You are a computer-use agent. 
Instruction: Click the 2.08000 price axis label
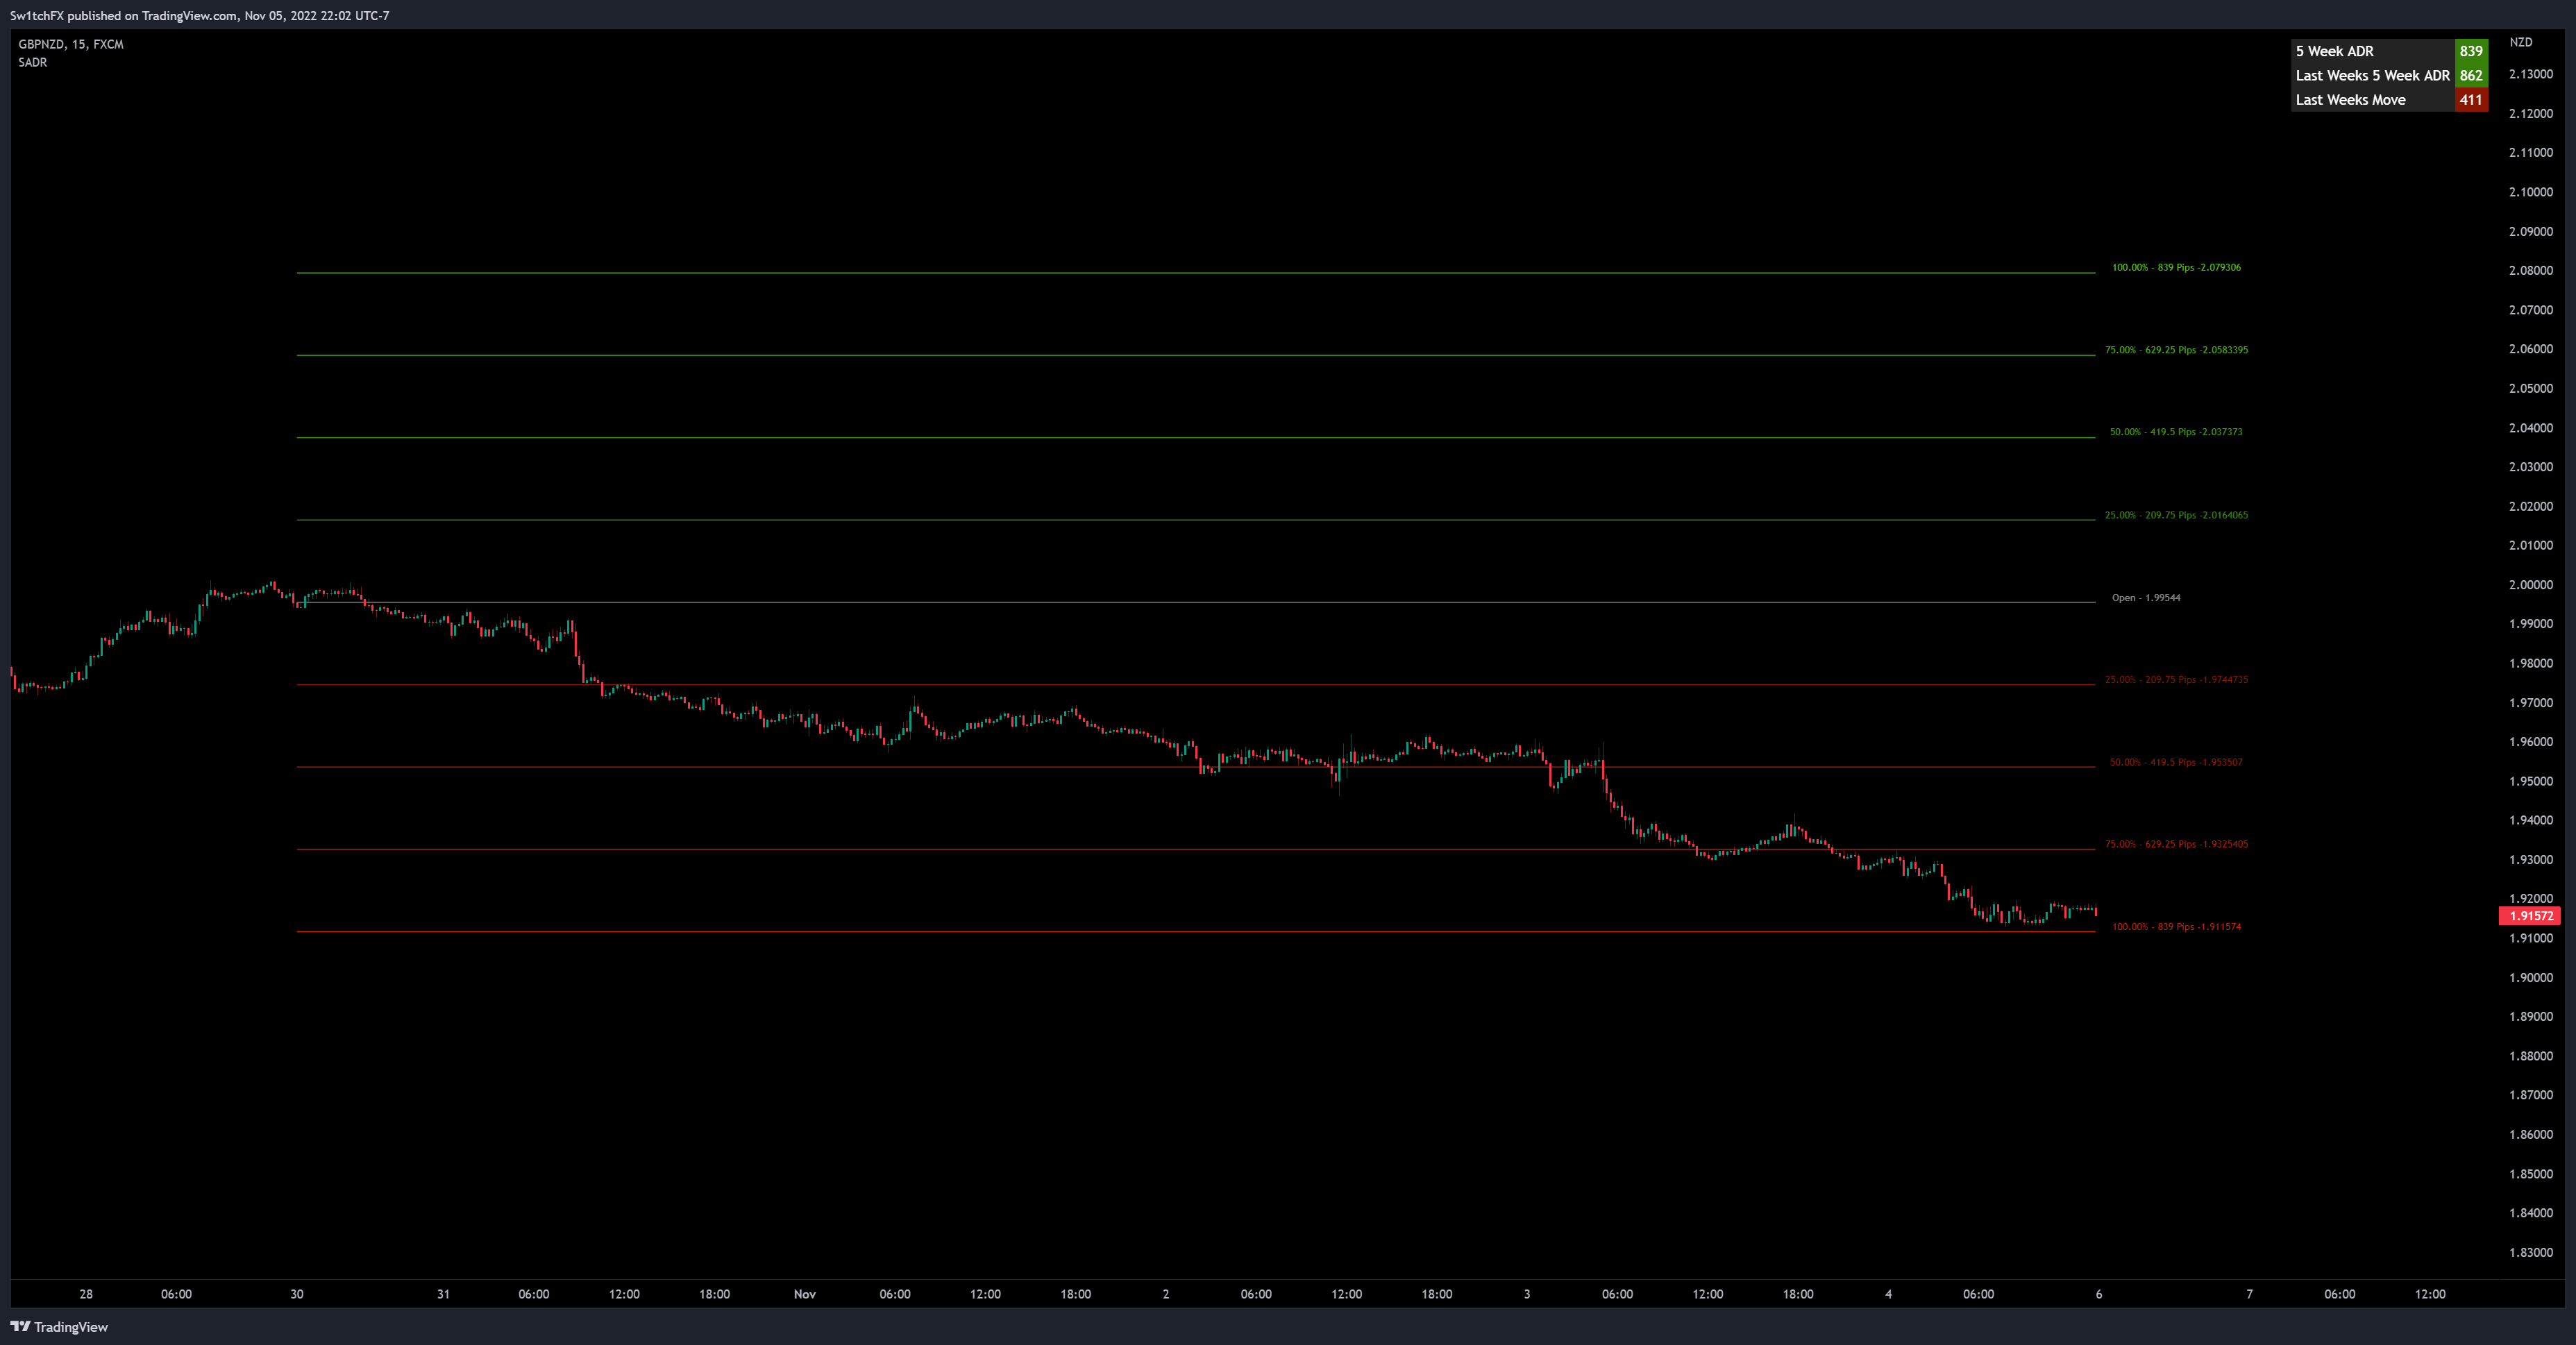(x=2531, y=271)
